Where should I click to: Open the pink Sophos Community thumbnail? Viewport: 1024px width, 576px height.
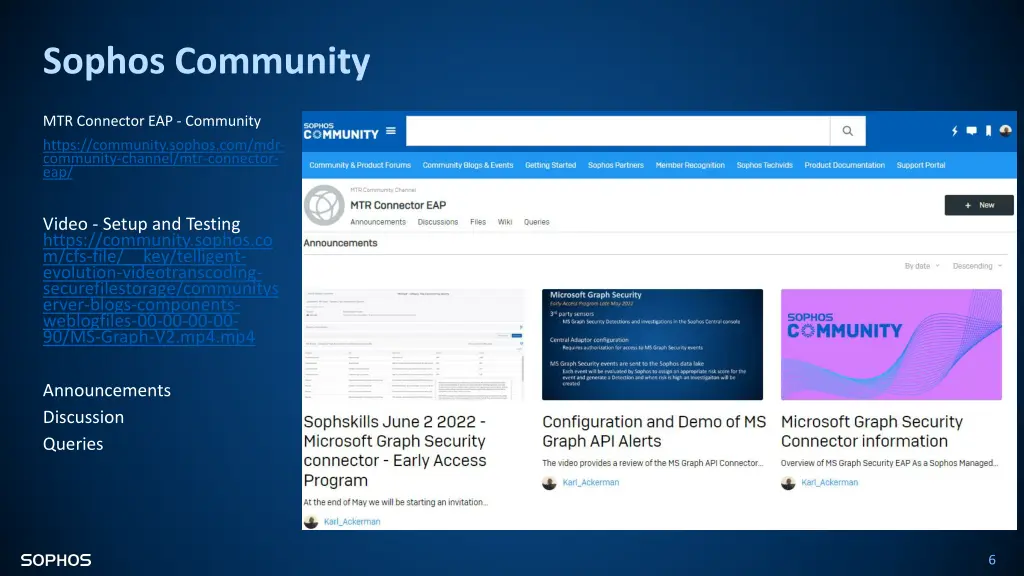tap(891, 344)
